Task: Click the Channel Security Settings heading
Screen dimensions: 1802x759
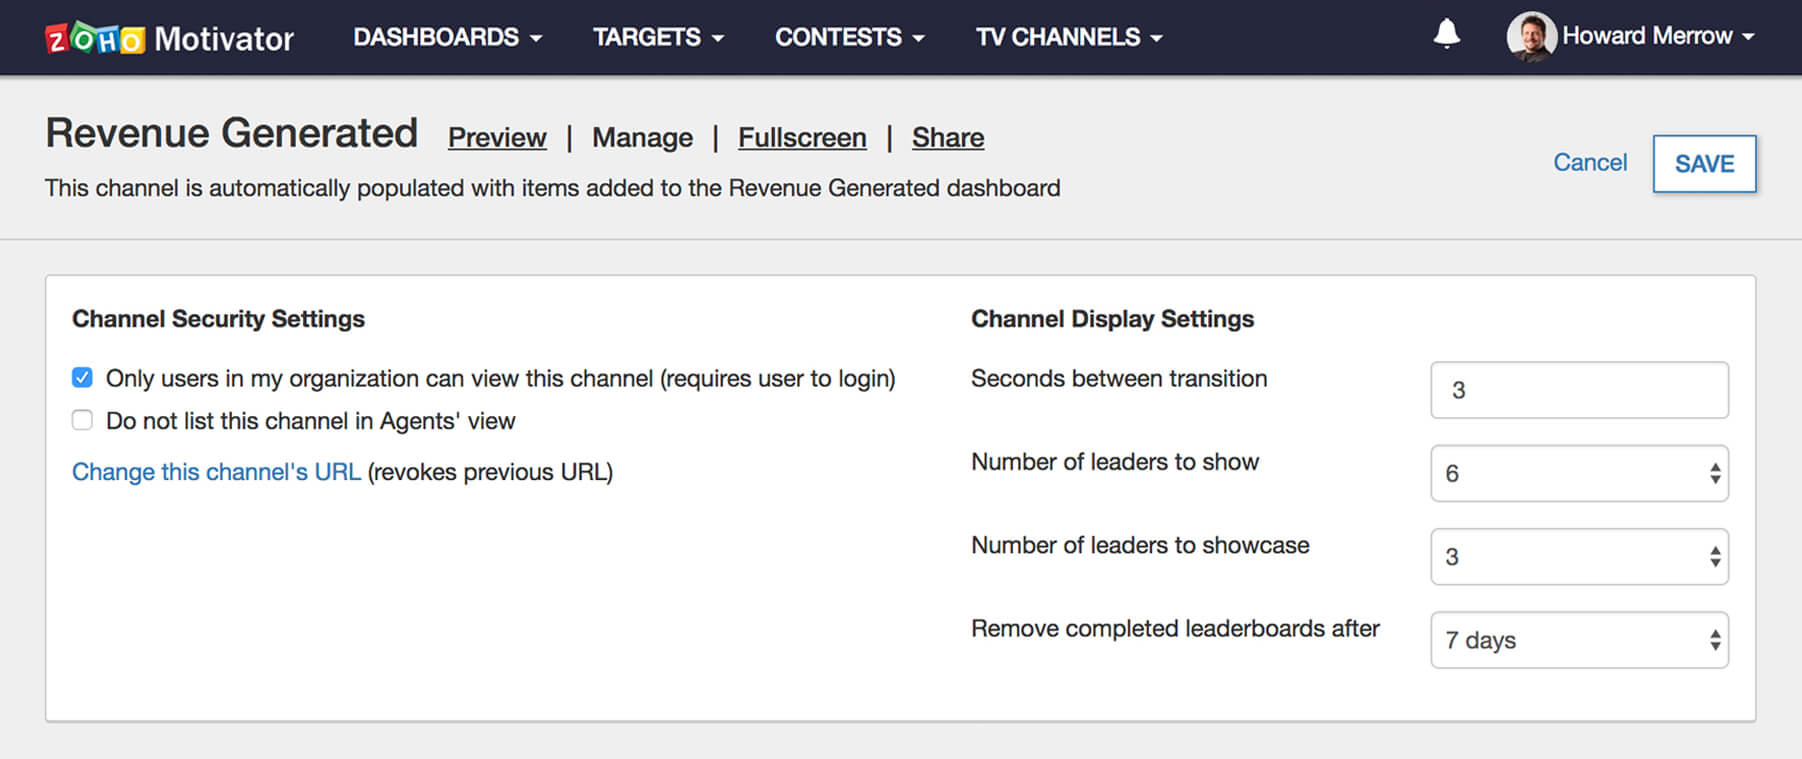Action: pos(218,319)
